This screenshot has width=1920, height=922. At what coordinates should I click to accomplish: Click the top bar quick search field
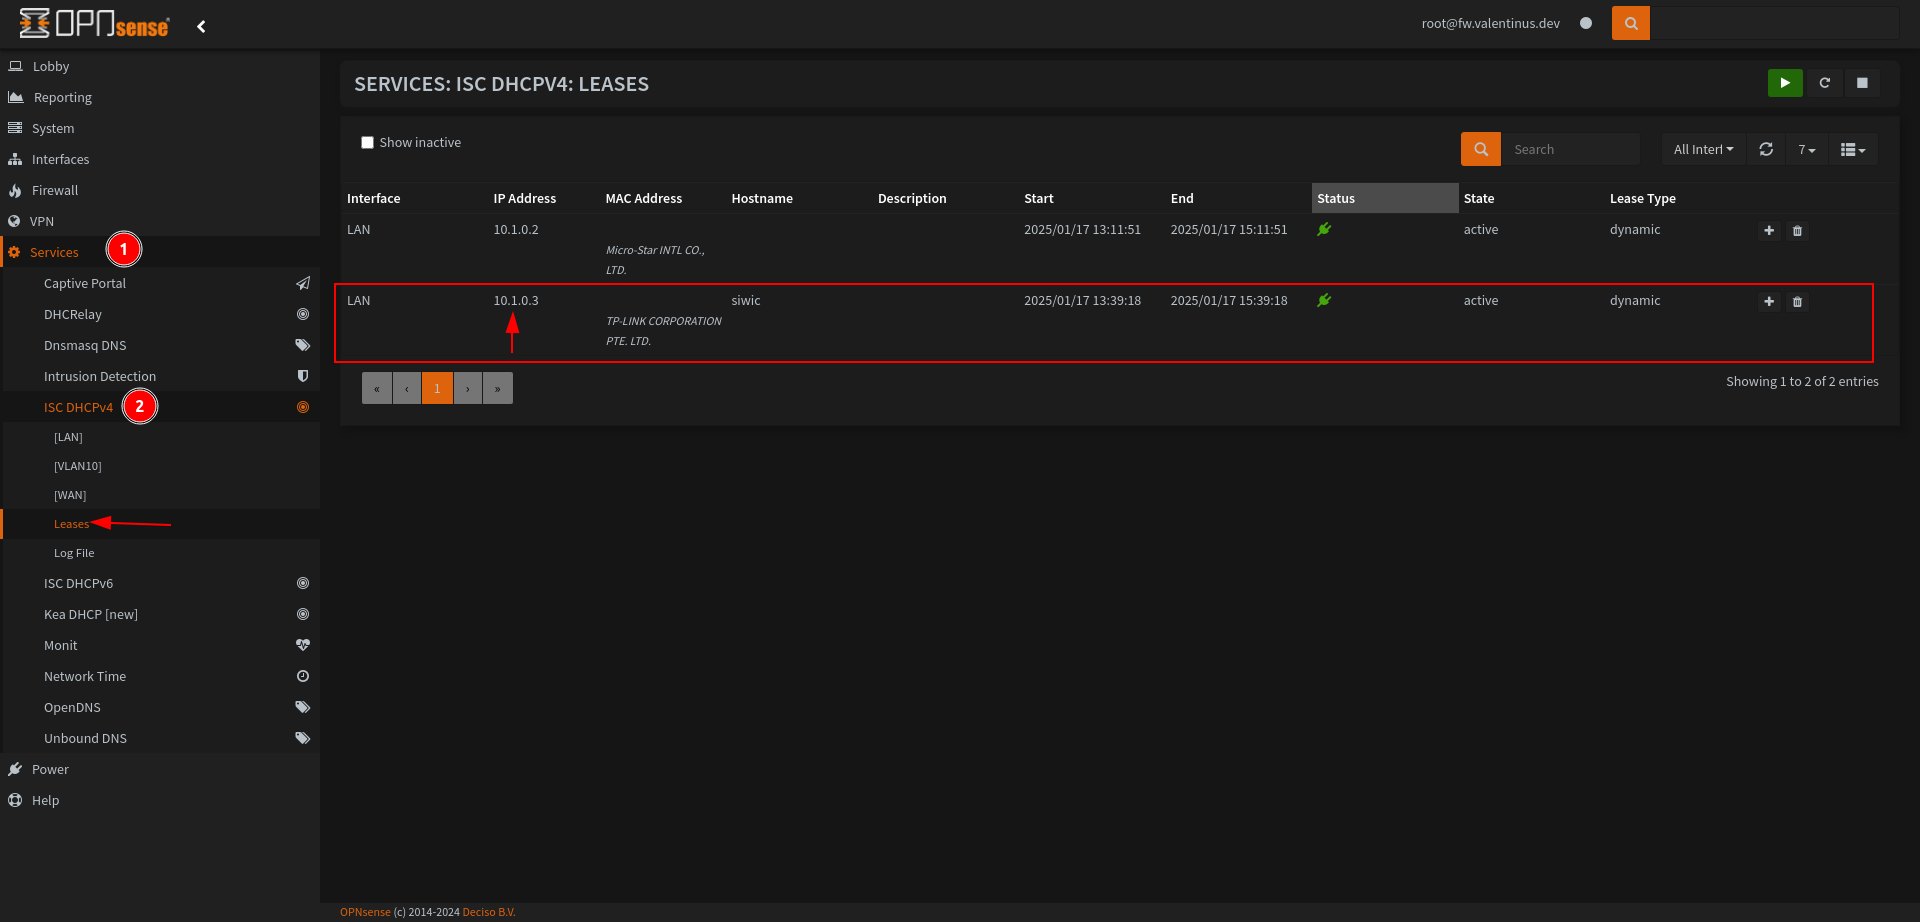(x=1774, y=23)
